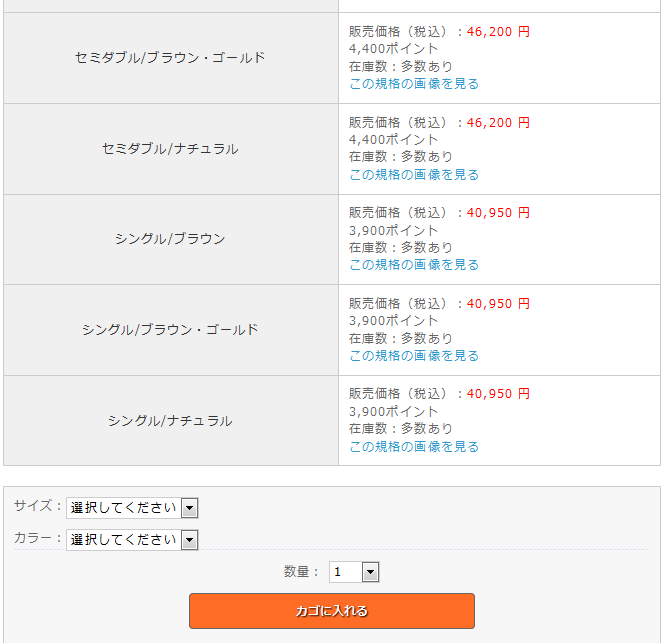The width and height of the screenshot is (666, 643).
Task: Click the セミダブル/ブラウン・ゴールド variant cell
Action: tap(170, 58)
